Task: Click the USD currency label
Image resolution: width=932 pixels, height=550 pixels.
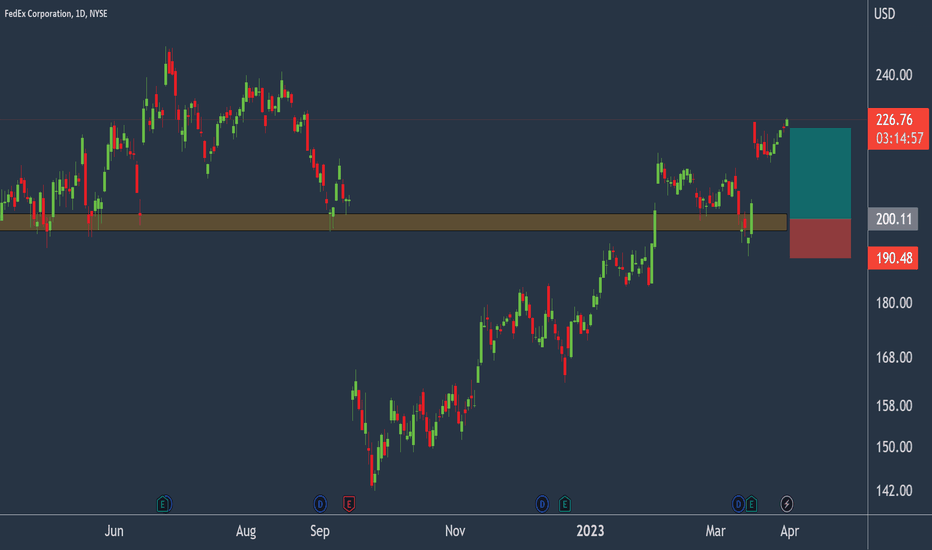Action: point(884,14)
